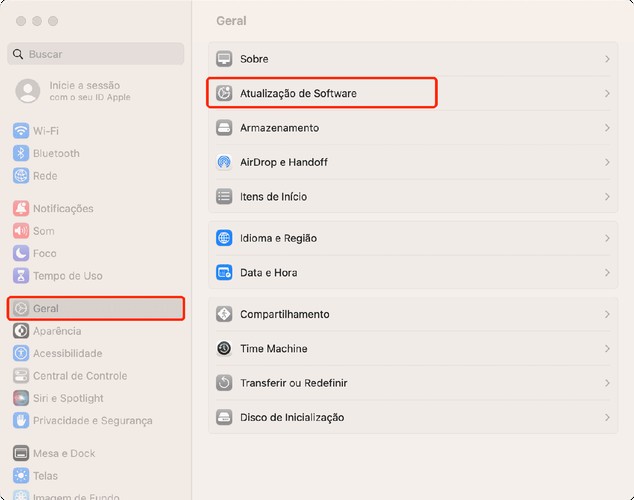Click the Armazenamento disk icon
Viewport: 634px width, 500px height.
[x=224, y=128]
